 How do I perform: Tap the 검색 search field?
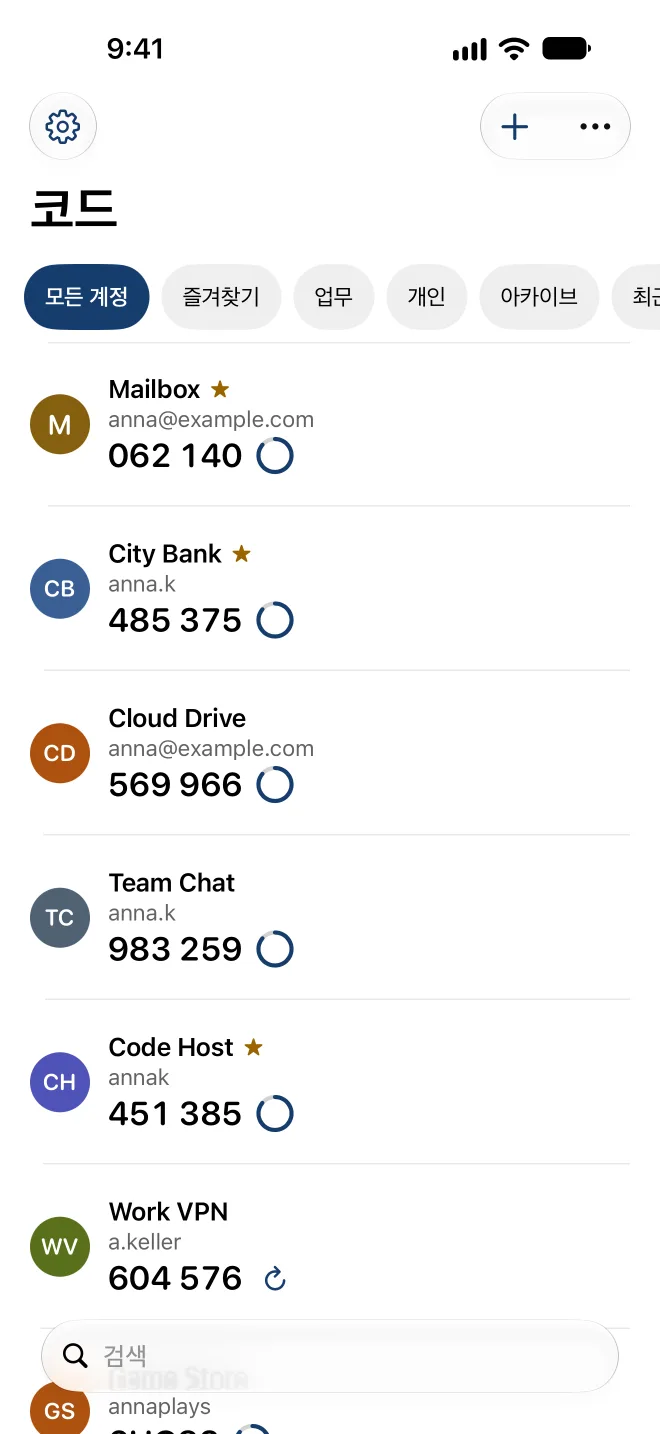330,1356
